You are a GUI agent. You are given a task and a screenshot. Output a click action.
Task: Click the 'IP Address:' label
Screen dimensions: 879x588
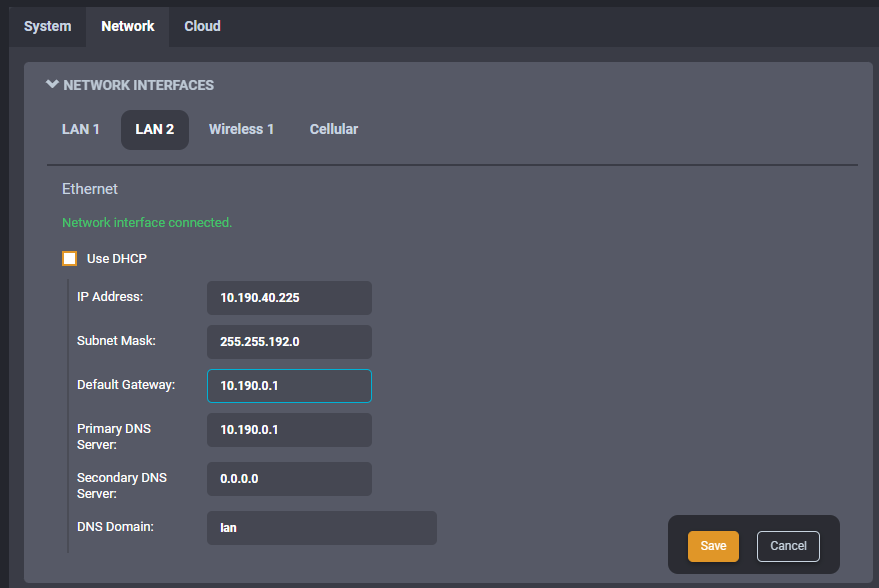click(x=110, y=297)
